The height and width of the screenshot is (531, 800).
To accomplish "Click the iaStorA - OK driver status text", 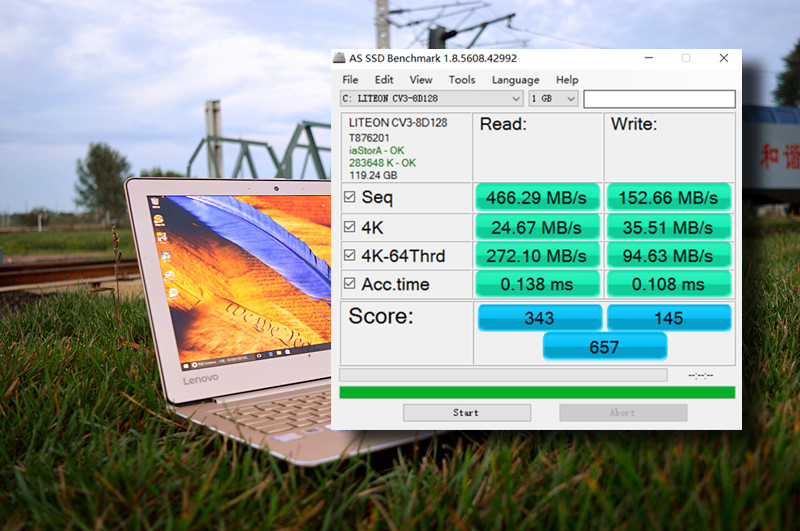I will [377, 150].
